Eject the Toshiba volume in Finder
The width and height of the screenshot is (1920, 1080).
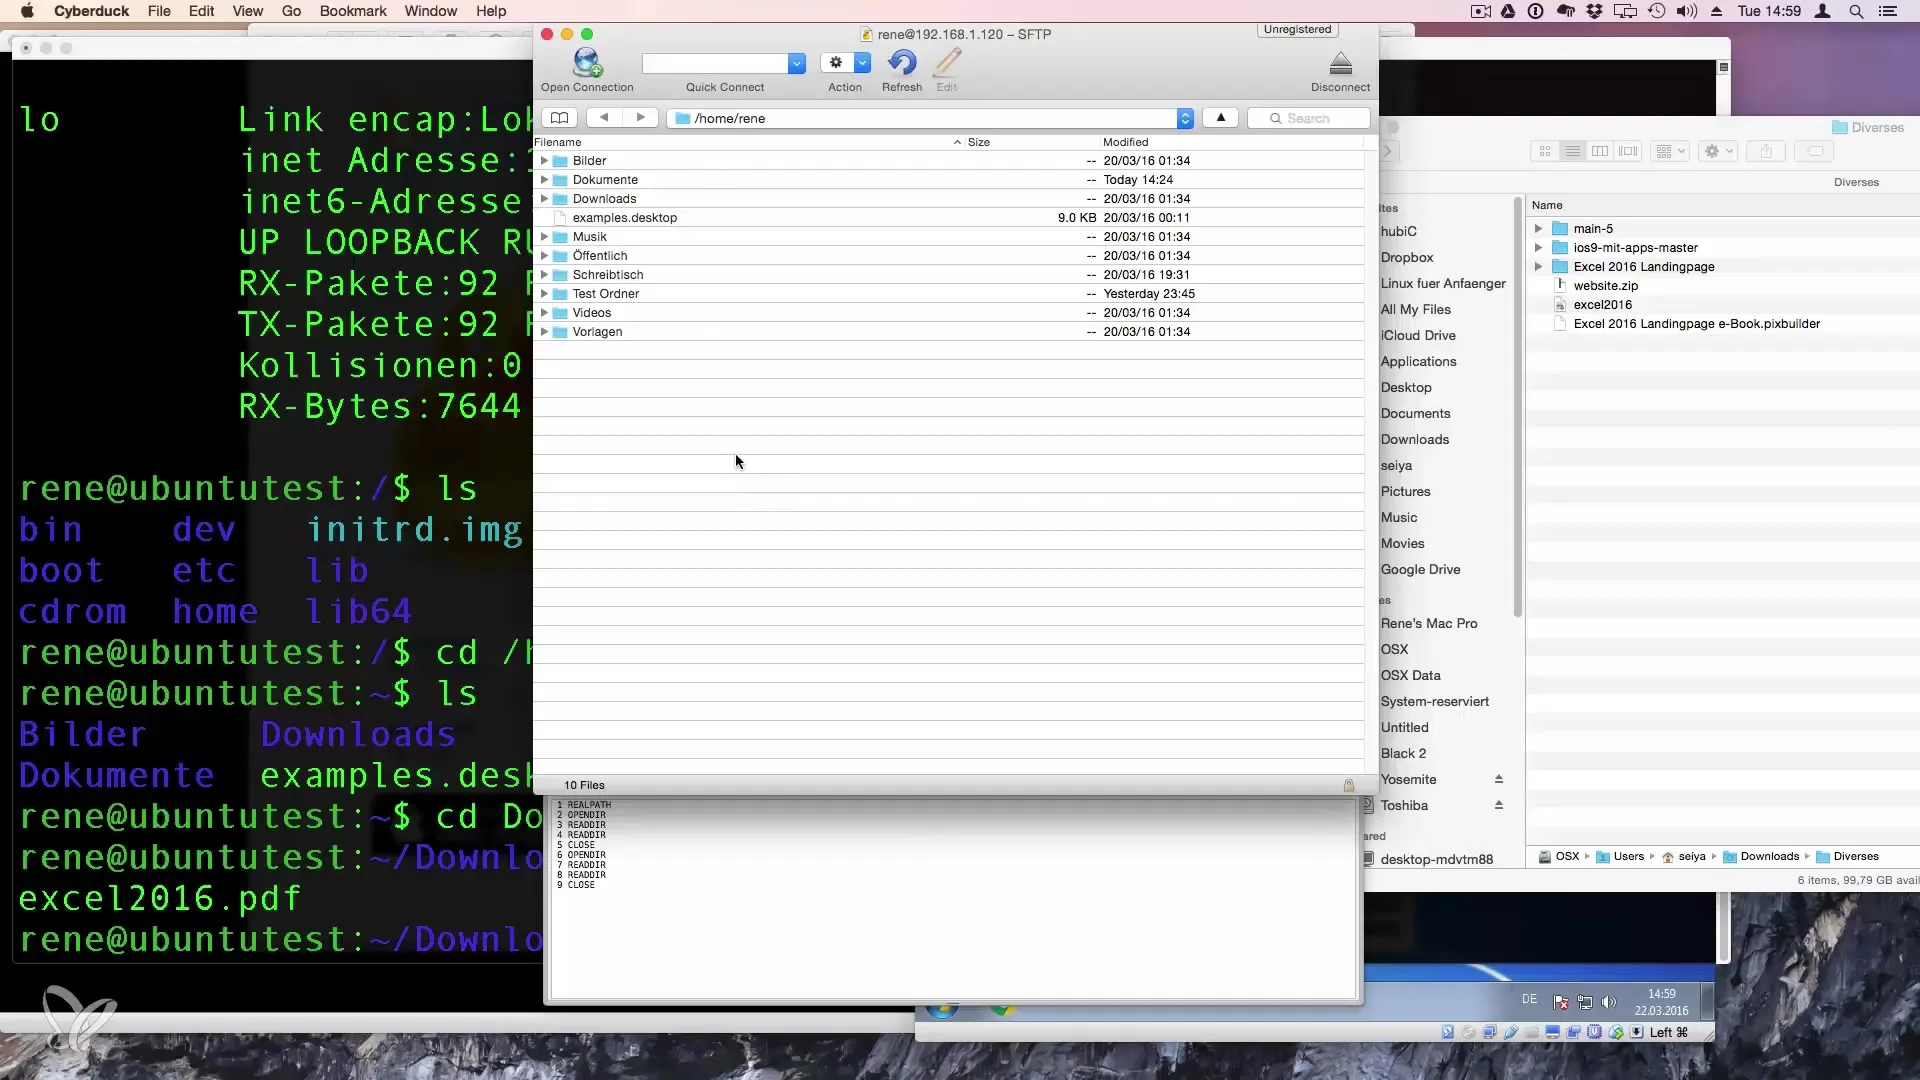[x=1498, y=805]
